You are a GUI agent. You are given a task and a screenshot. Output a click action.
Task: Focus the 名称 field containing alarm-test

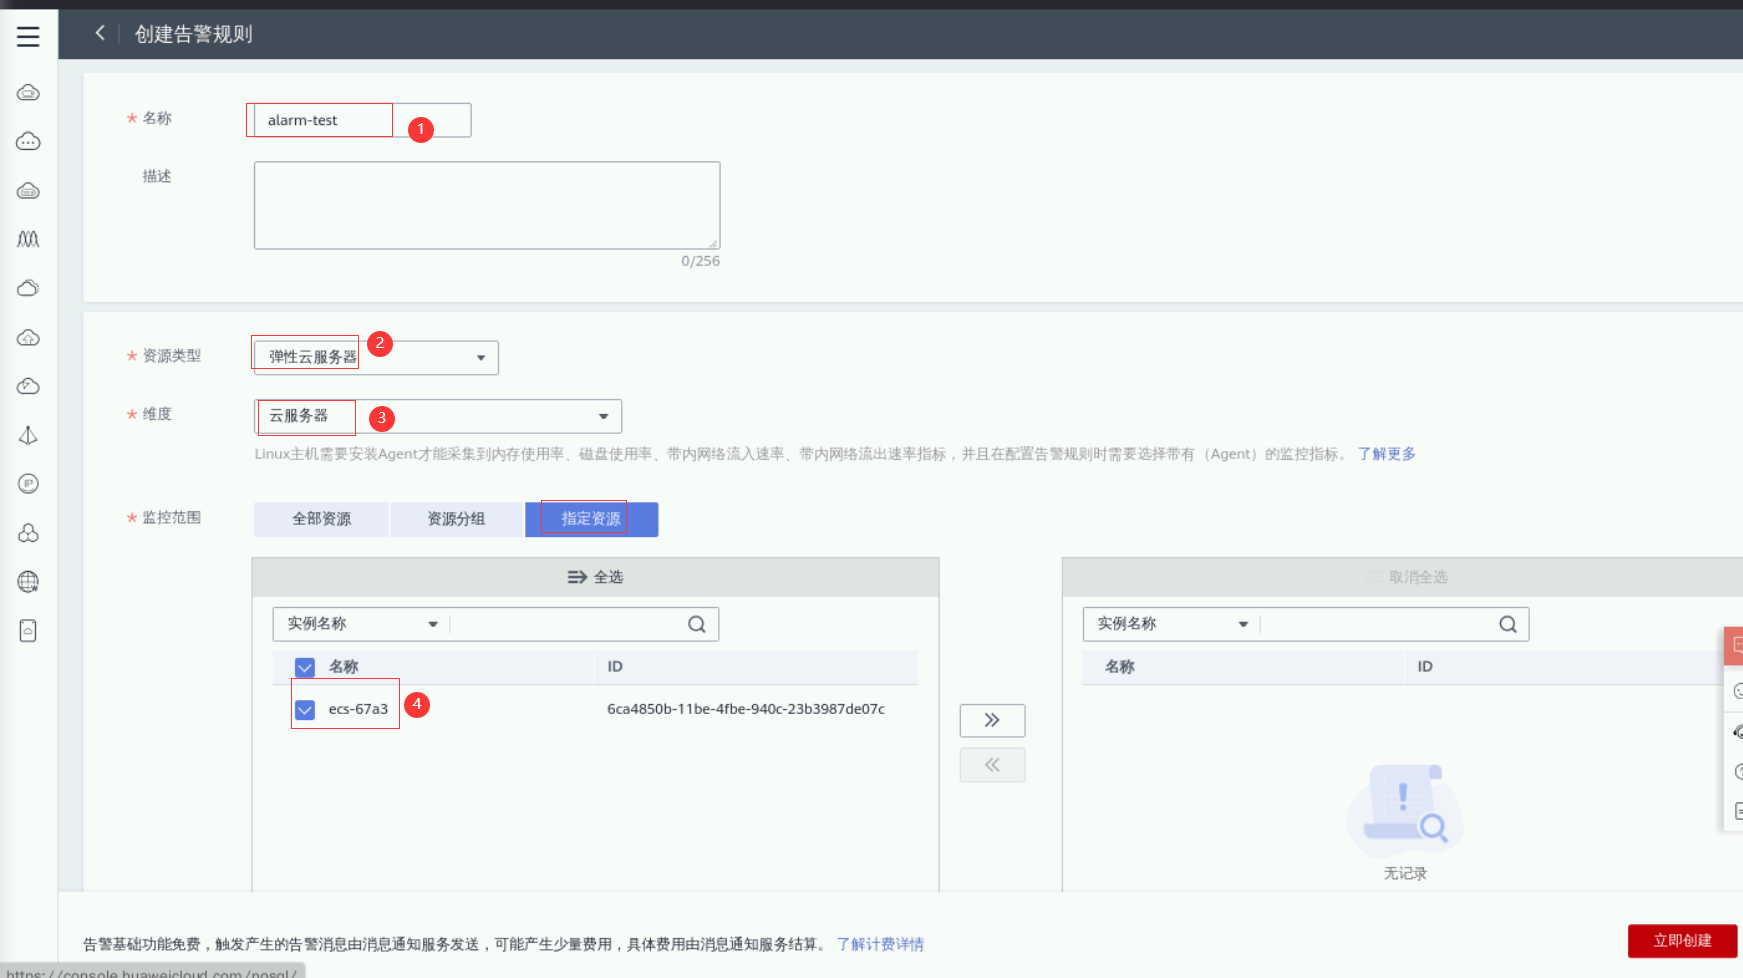(362, 120)
